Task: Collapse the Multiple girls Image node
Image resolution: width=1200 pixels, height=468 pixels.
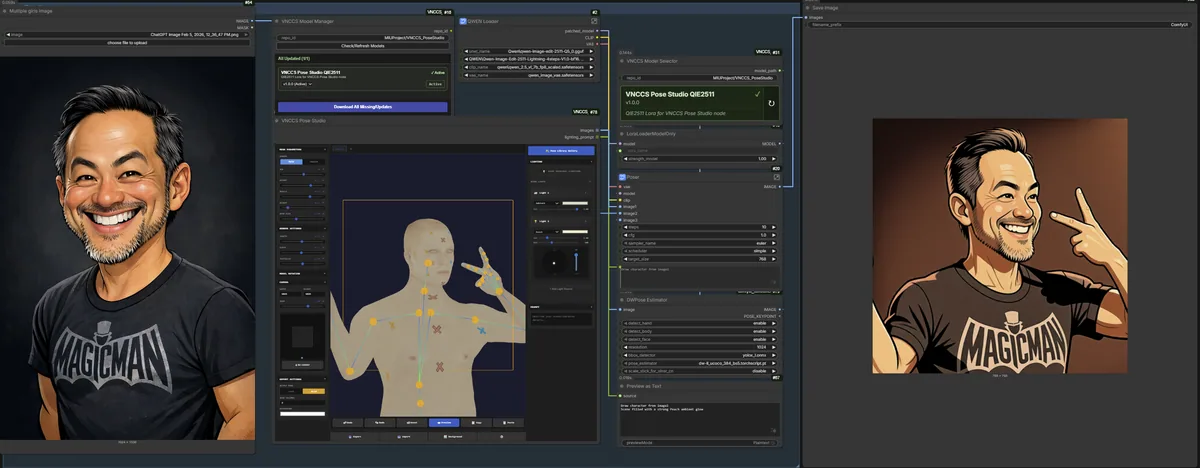Action: pyautogui.click(x=5, y=10)
